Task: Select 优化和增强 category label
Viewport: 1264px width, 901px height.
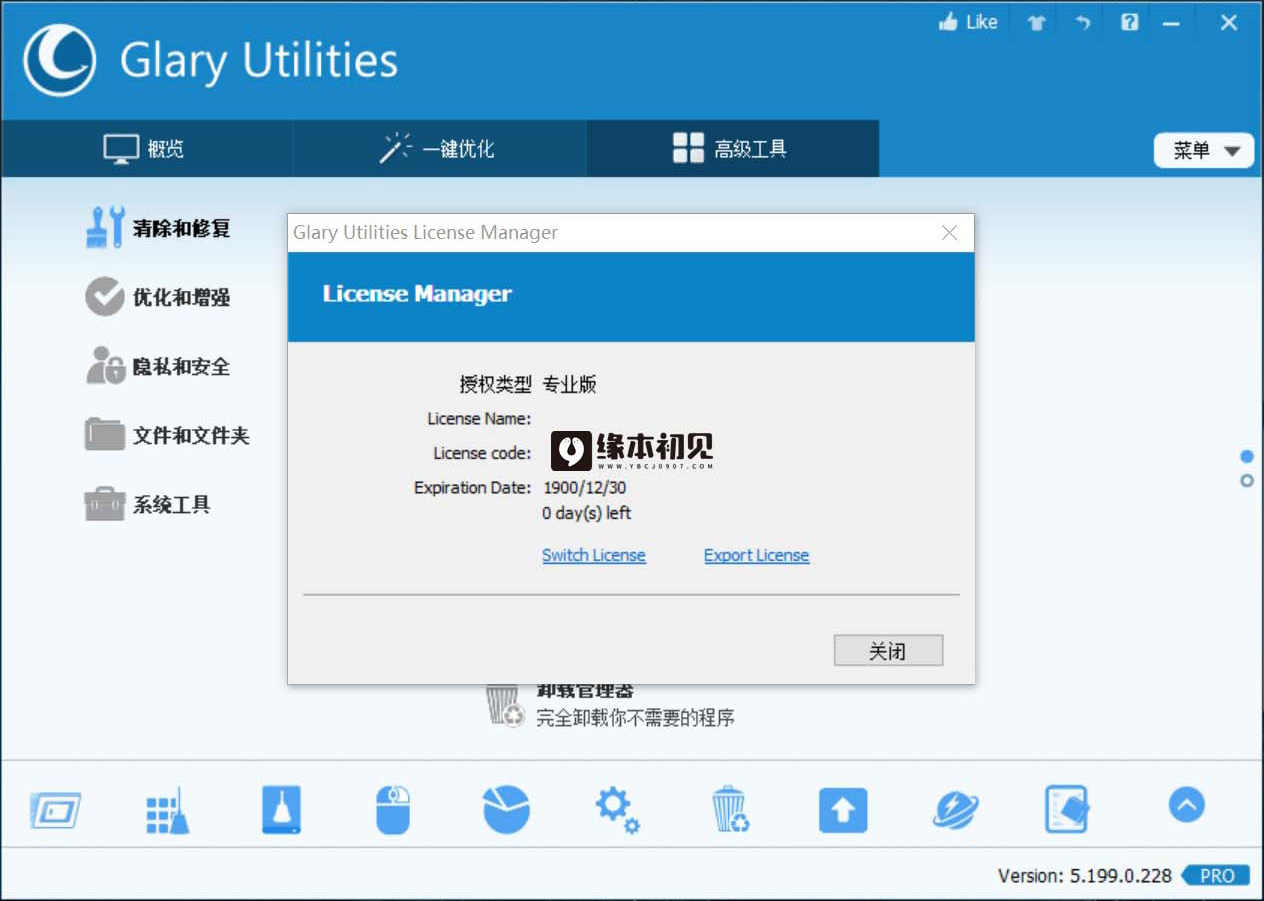Action: pyautogui.click(x=182, y=298)
